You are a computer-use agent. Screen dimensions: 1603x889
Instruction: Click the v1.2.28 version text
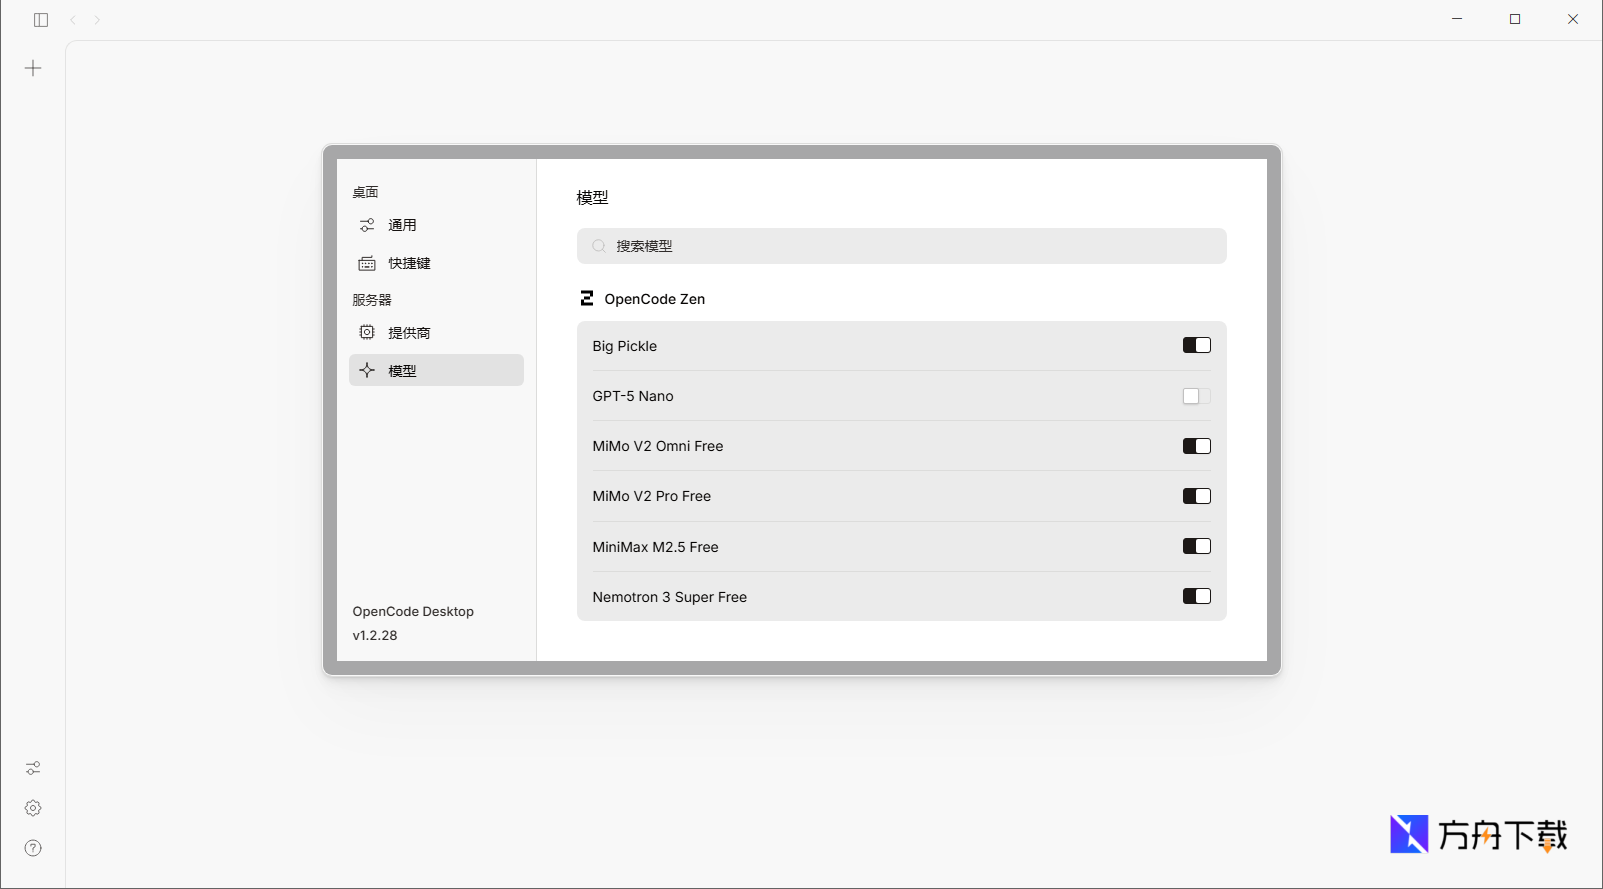click(375, 635)
